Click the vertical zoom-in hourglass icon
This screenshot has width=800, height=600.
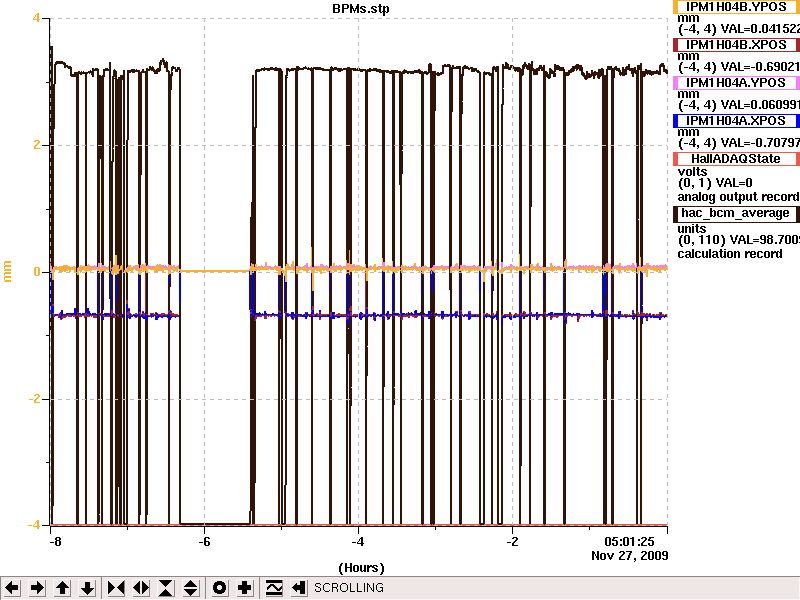(166, 588)
